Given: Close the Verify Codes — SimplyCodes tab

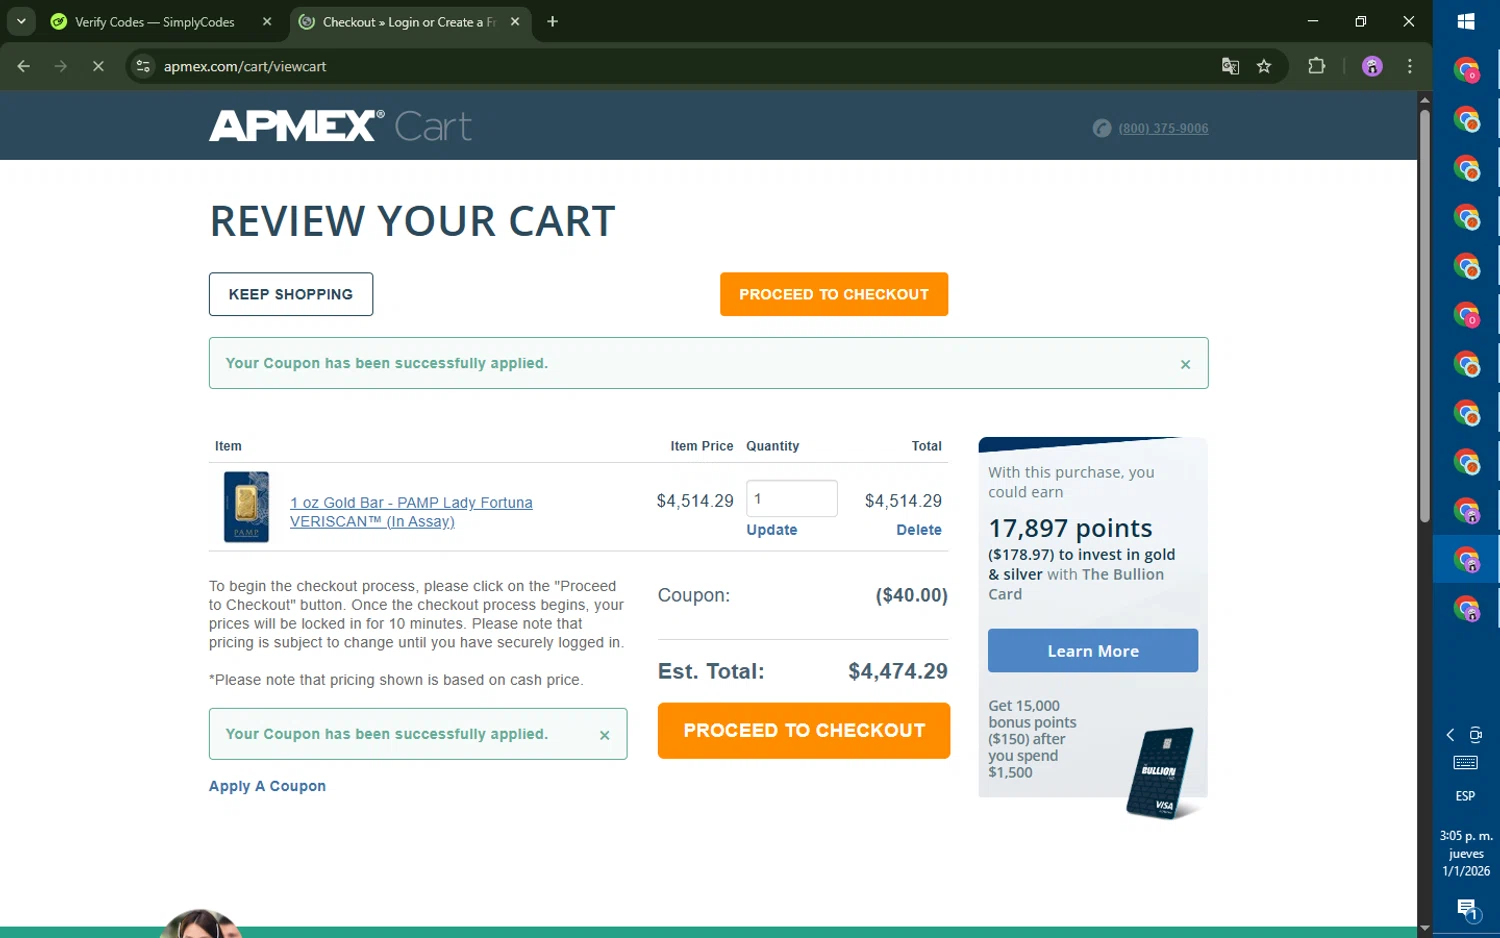Looking at the screenshot, I should [x=266, y=22].
